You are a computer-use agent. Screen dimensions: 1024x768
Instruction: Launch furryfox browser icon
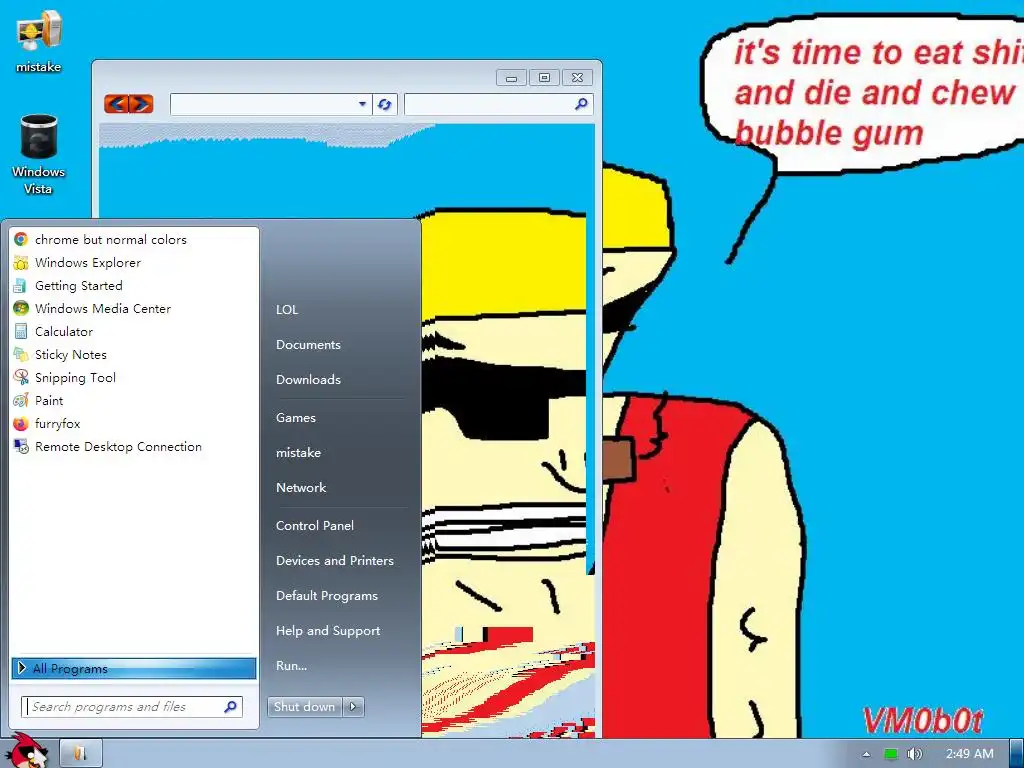(21, 424)
